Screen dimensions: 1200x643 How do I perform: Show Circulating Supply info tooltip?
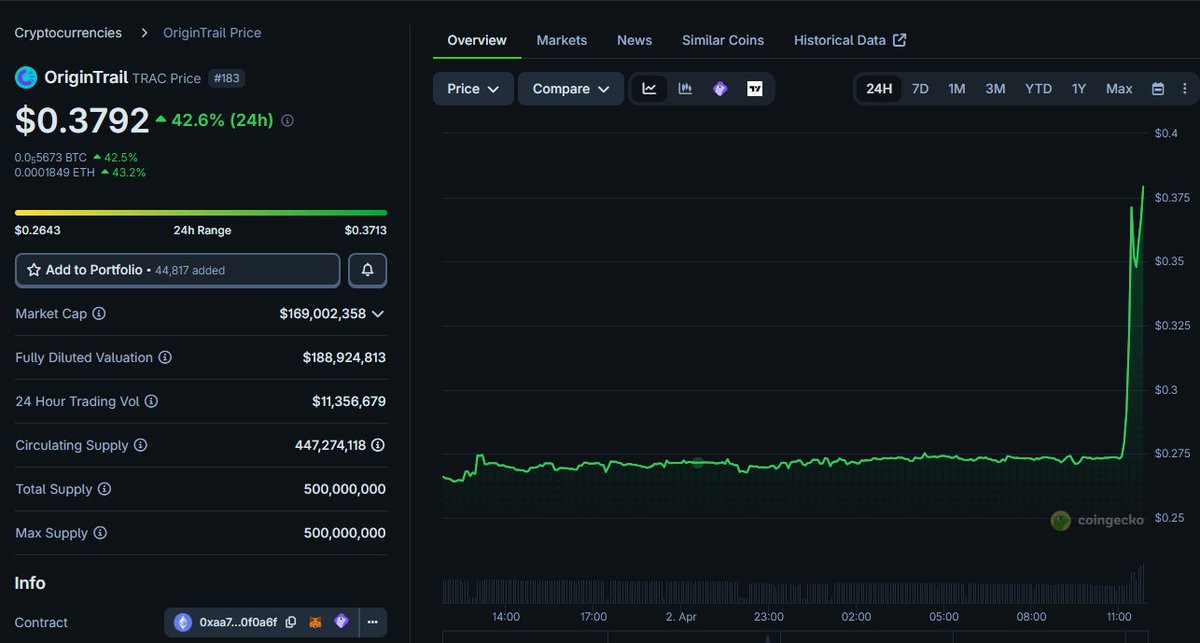140,445
